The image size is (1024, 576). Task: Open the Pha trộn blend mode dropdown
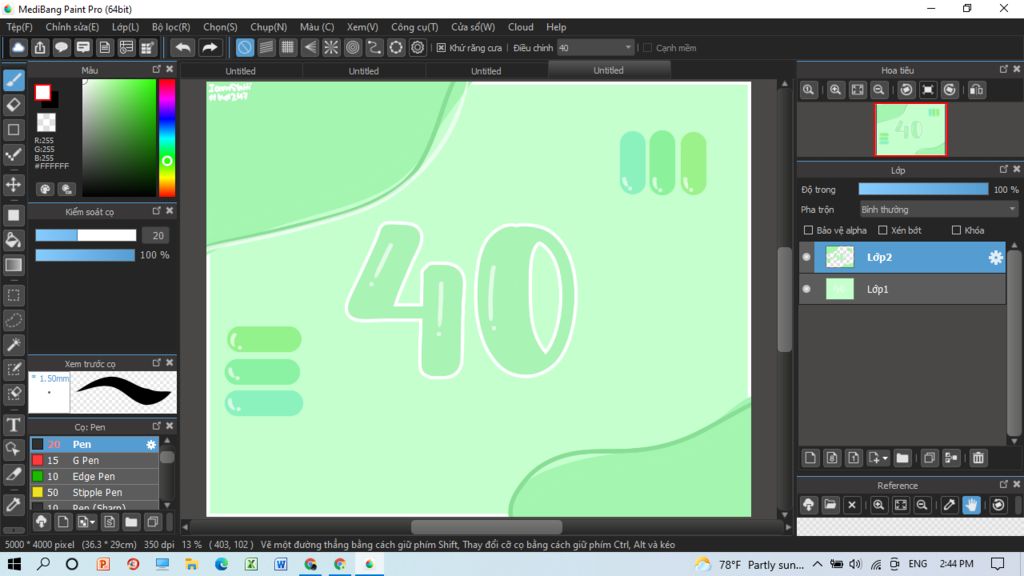[938, 210]
